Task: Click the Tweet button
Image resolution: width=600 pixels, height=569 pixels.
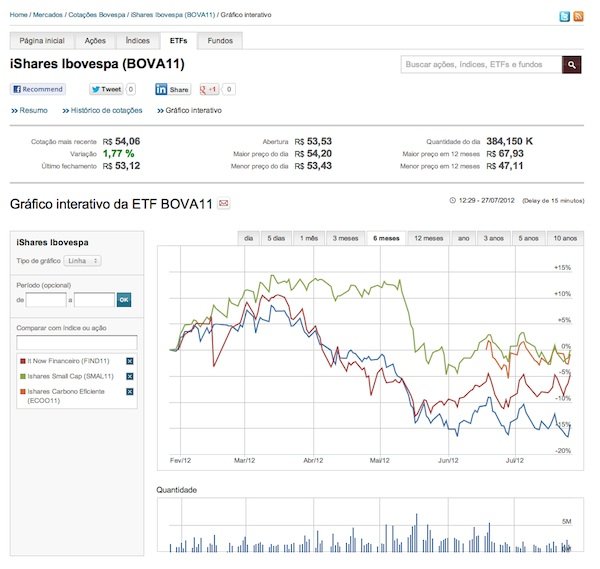Action: (106, 89)
